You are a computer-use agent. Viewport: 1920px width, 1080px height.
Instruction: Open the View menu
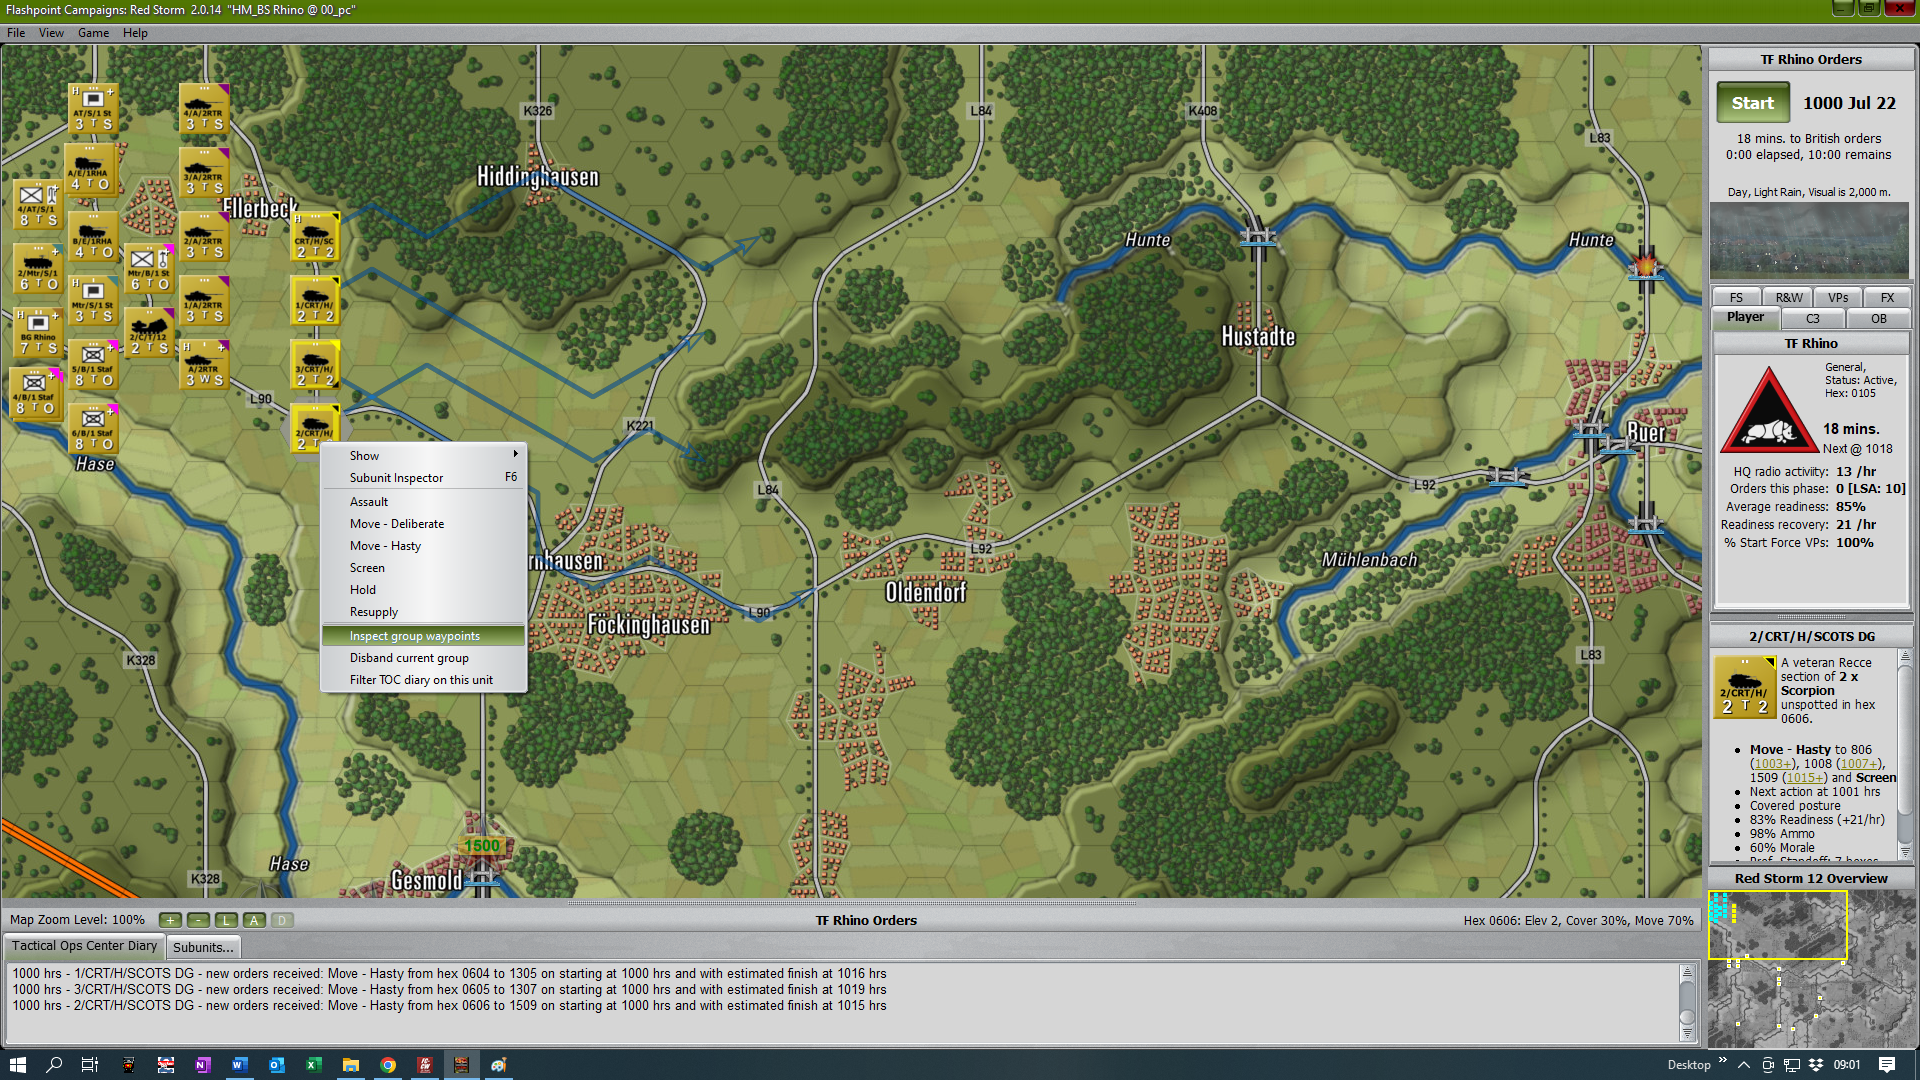coord(51,33)
